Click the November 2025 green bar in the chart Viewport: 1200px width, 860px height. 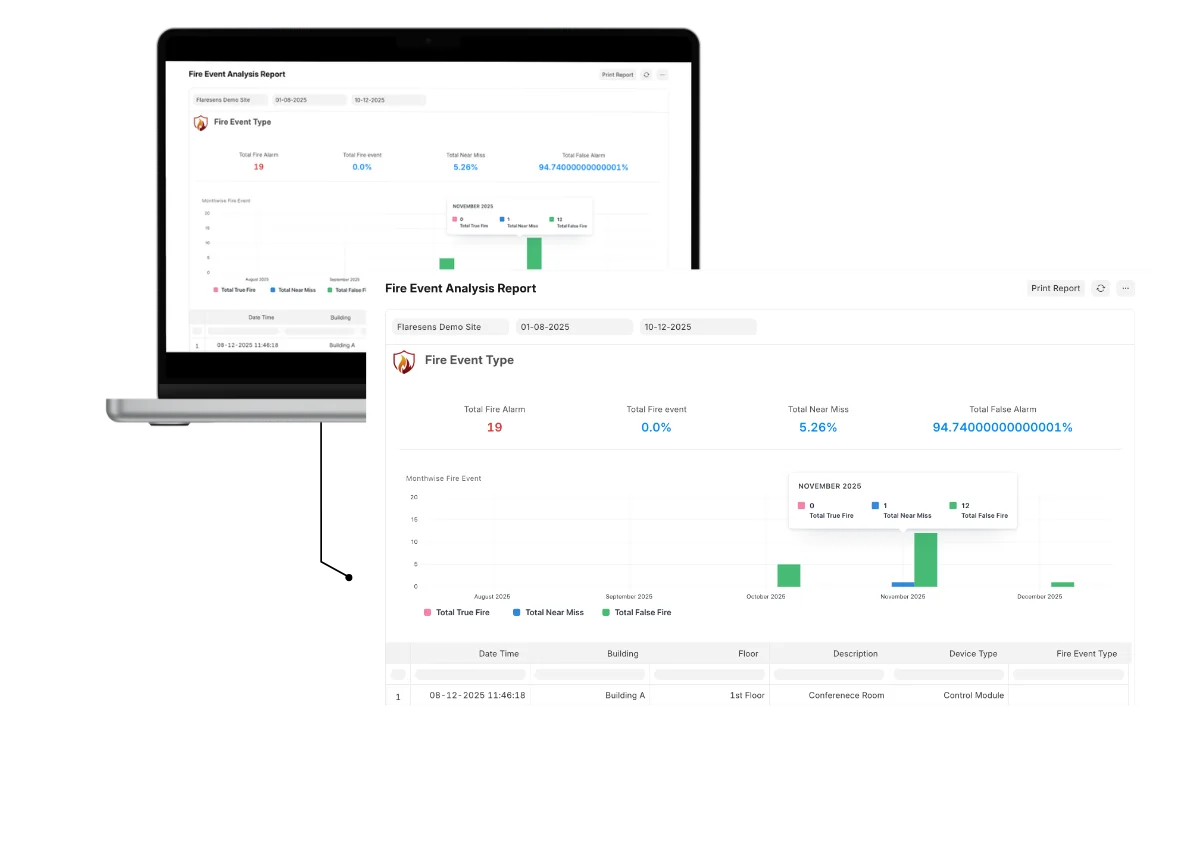(927, 560)
